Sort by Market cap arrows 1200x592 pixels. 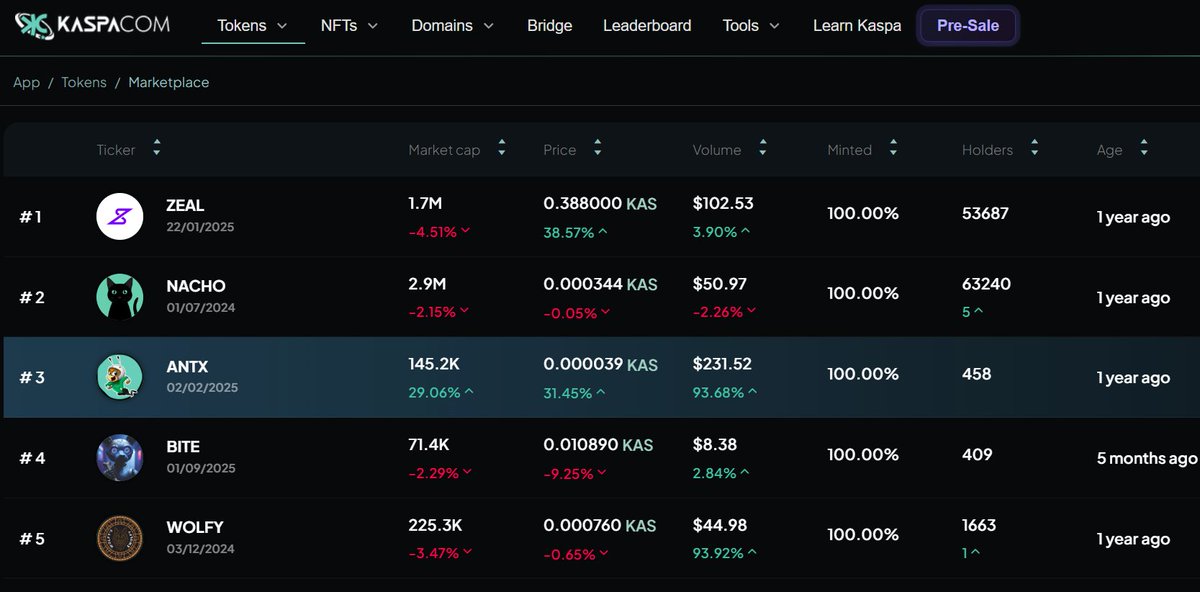(501, 149)
